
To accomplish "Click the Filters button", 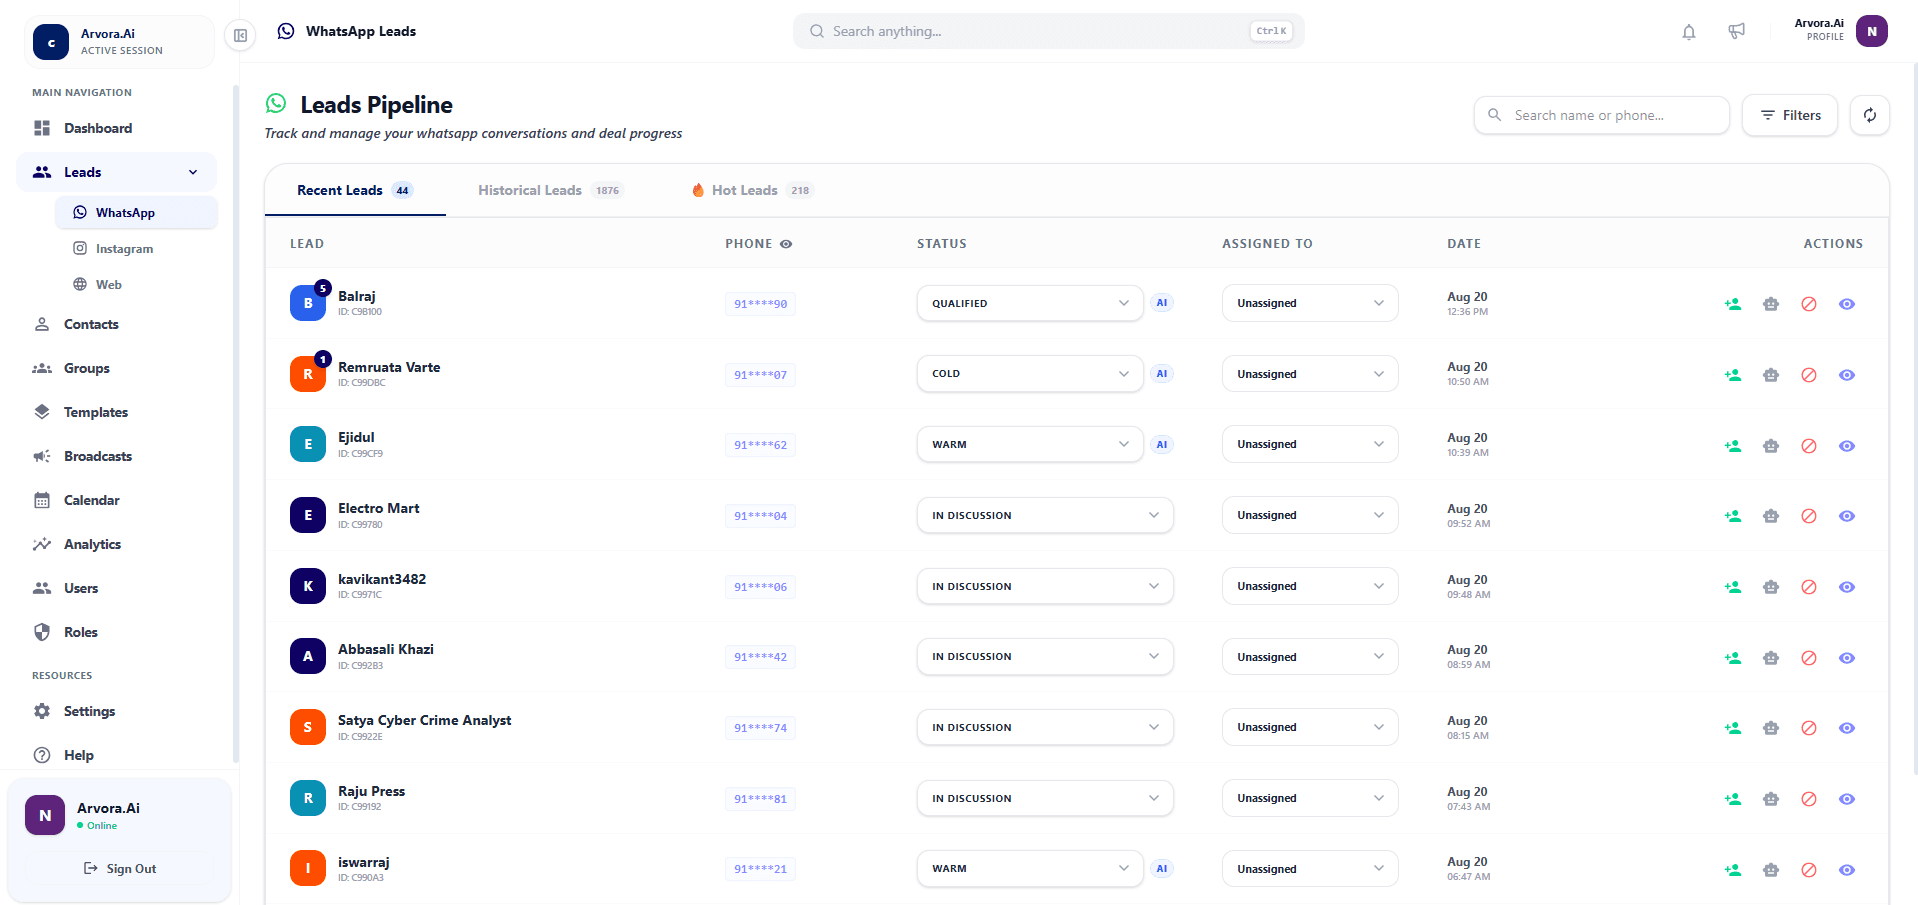I will [x=1790, y=115].
